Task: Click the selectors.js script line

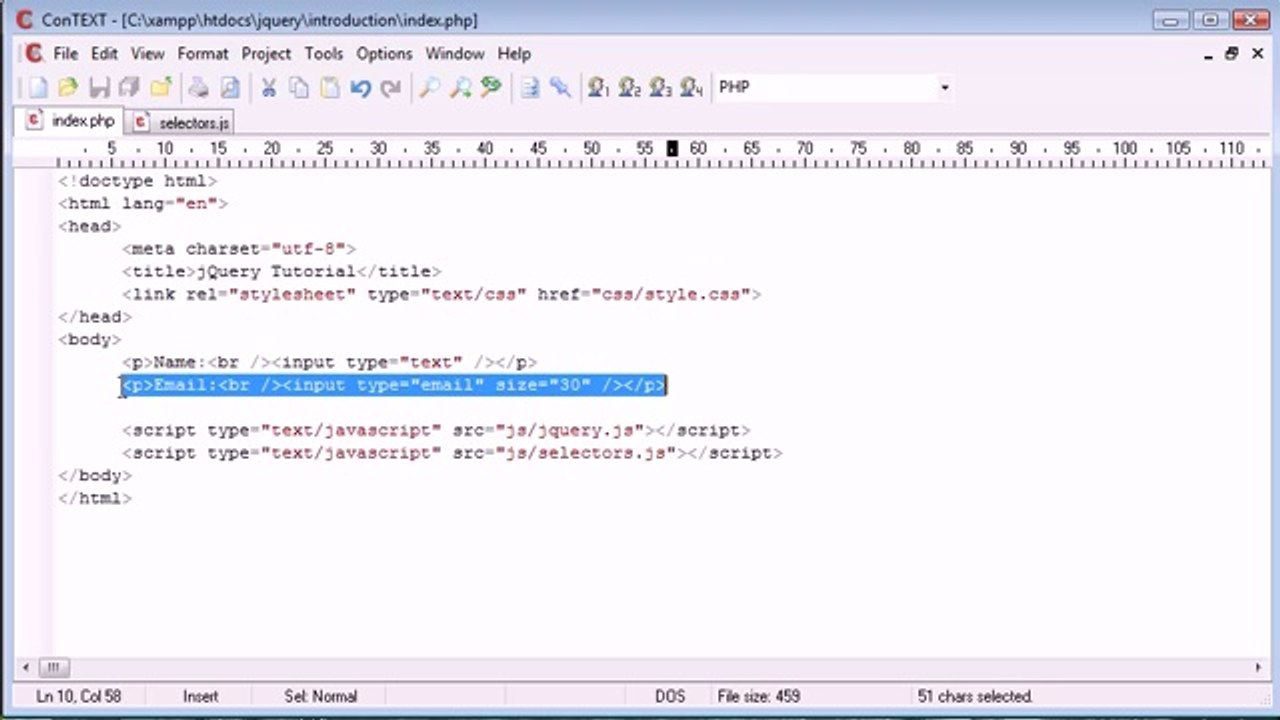Action: 452,453
